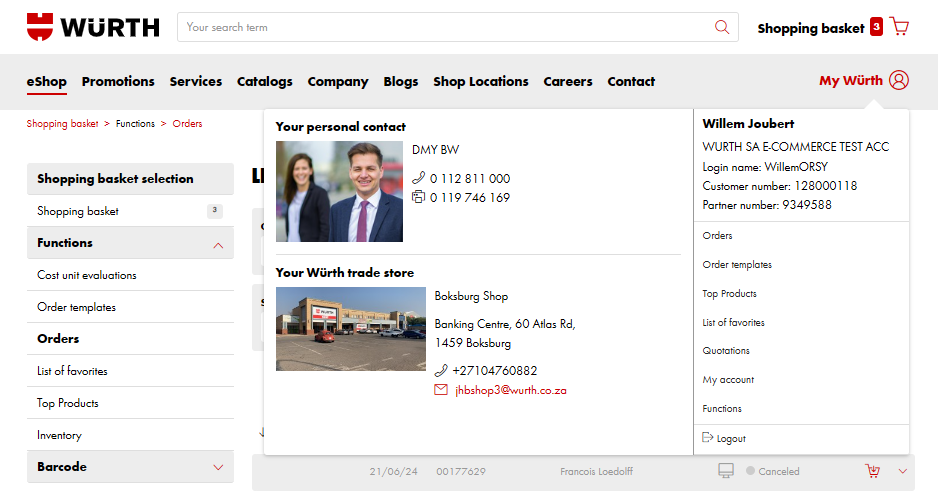Open the shopping cart icon
This screenshot has width=938, height=499.
coord(899,27)
